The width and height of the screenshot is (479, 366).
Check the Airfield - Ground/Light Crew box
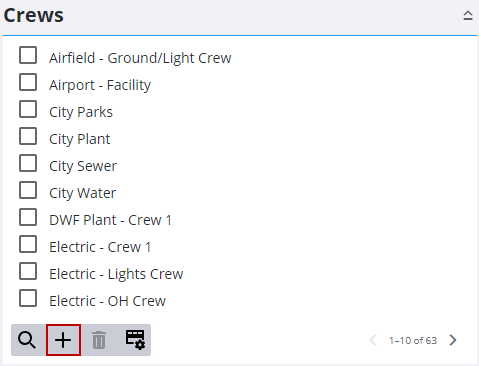point(28,55)
